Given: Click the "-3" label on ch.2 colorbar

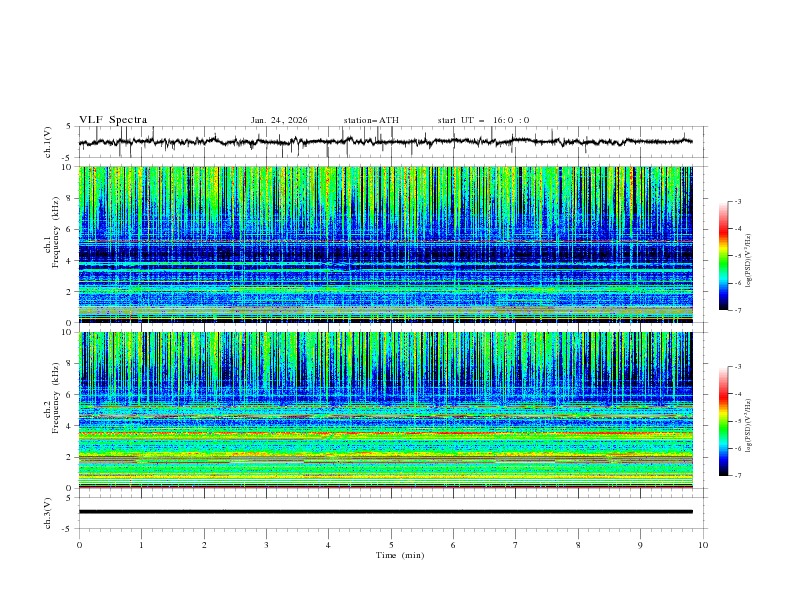Looking at the screenshot, I should (738, 367).
